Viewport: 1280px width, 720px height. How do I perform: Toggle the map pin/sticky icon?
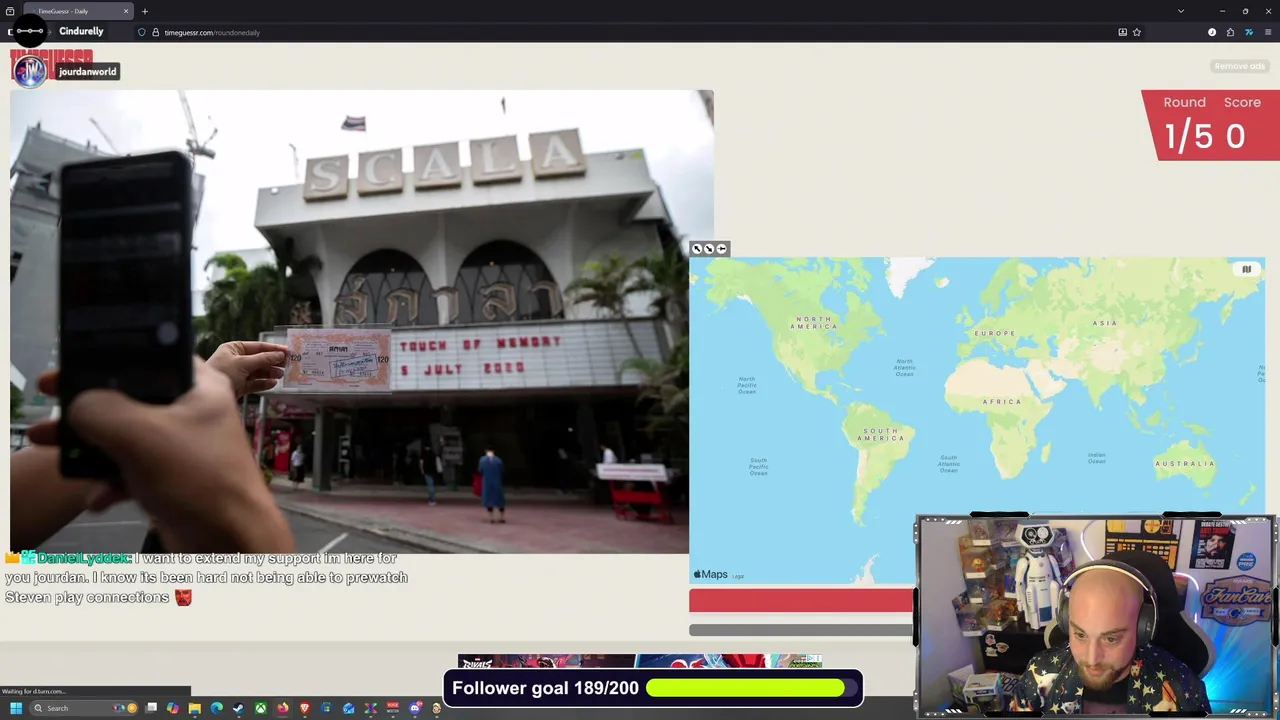click(x=721, y=249)
